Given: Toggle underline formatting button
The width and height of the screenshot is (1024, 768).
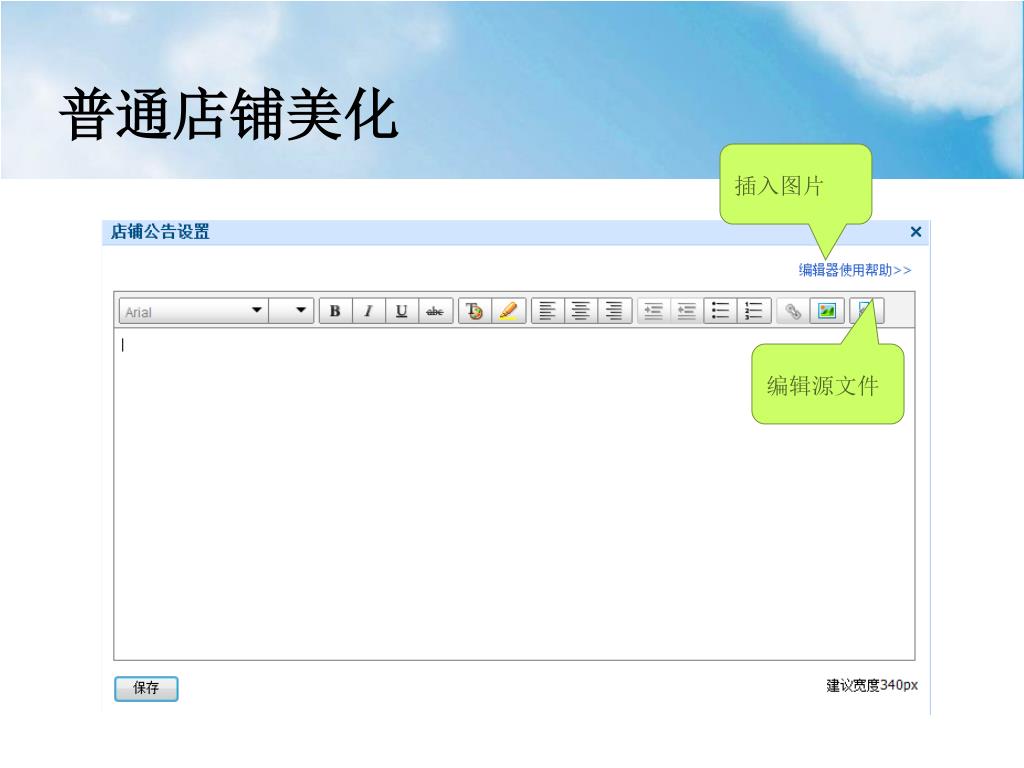Looking at the screenshot, I should tap(402, 312).
